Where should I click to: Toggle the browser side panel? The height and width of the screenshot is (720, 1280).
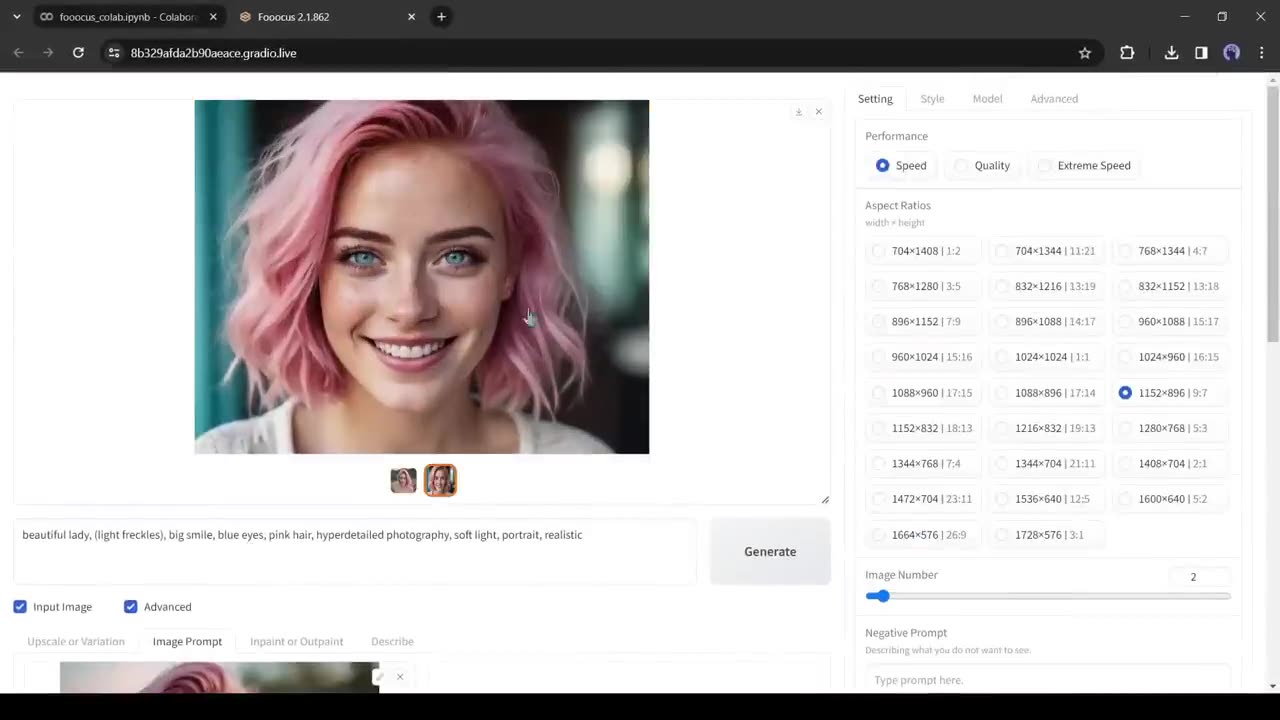(1201, 53)
